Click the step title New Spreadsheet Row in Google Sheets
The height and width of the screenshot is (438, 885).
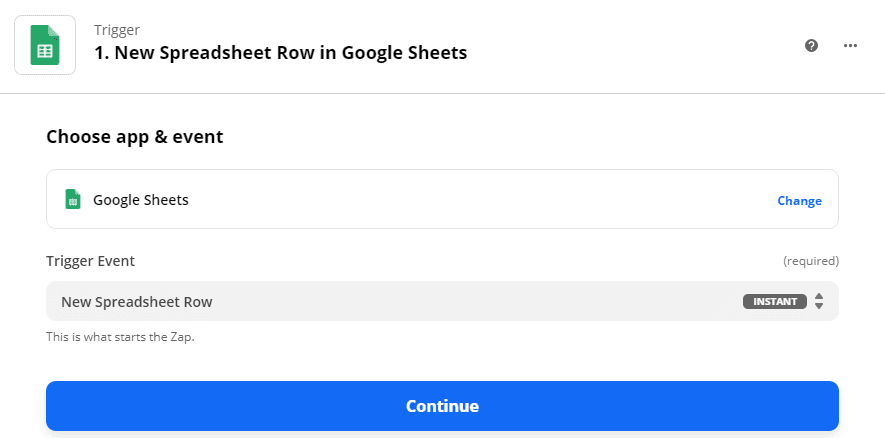click(x=290, y=52)
